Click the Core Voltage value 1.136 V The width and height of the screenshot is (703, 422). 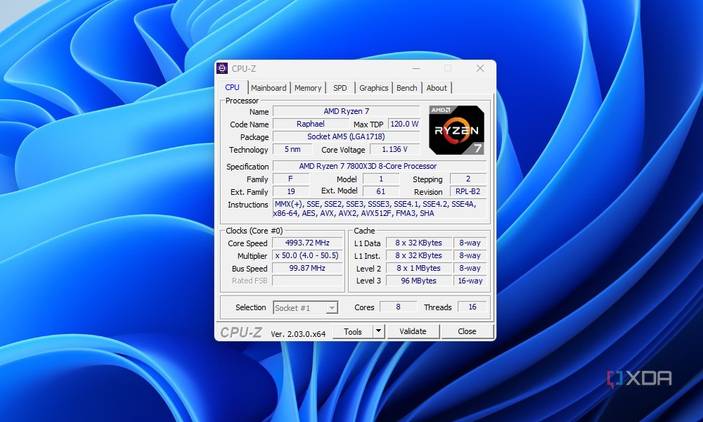tap(395, 149)
